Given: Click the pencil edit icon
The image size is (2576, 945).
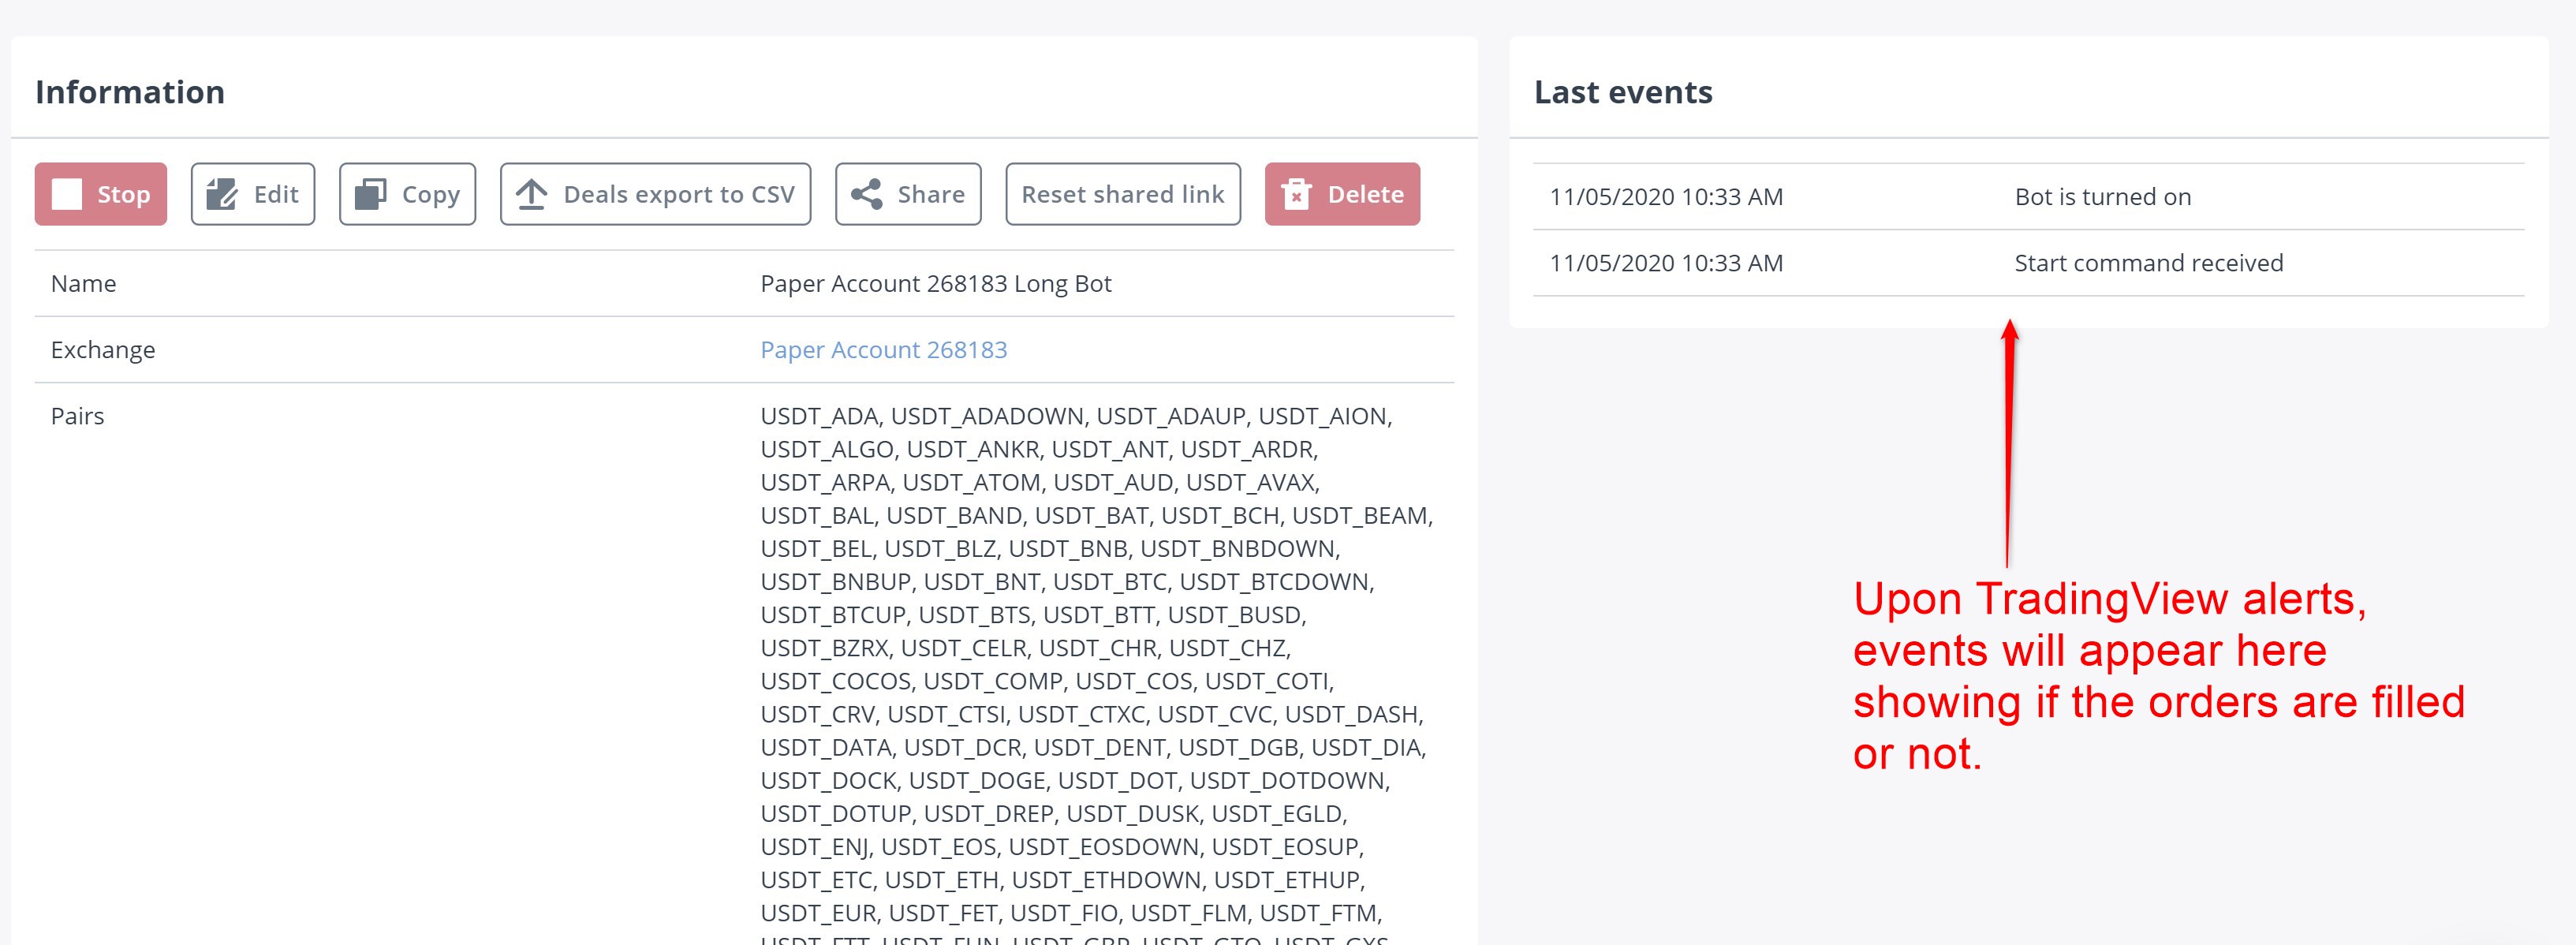Looking at the screenshot, I should 222,194.
